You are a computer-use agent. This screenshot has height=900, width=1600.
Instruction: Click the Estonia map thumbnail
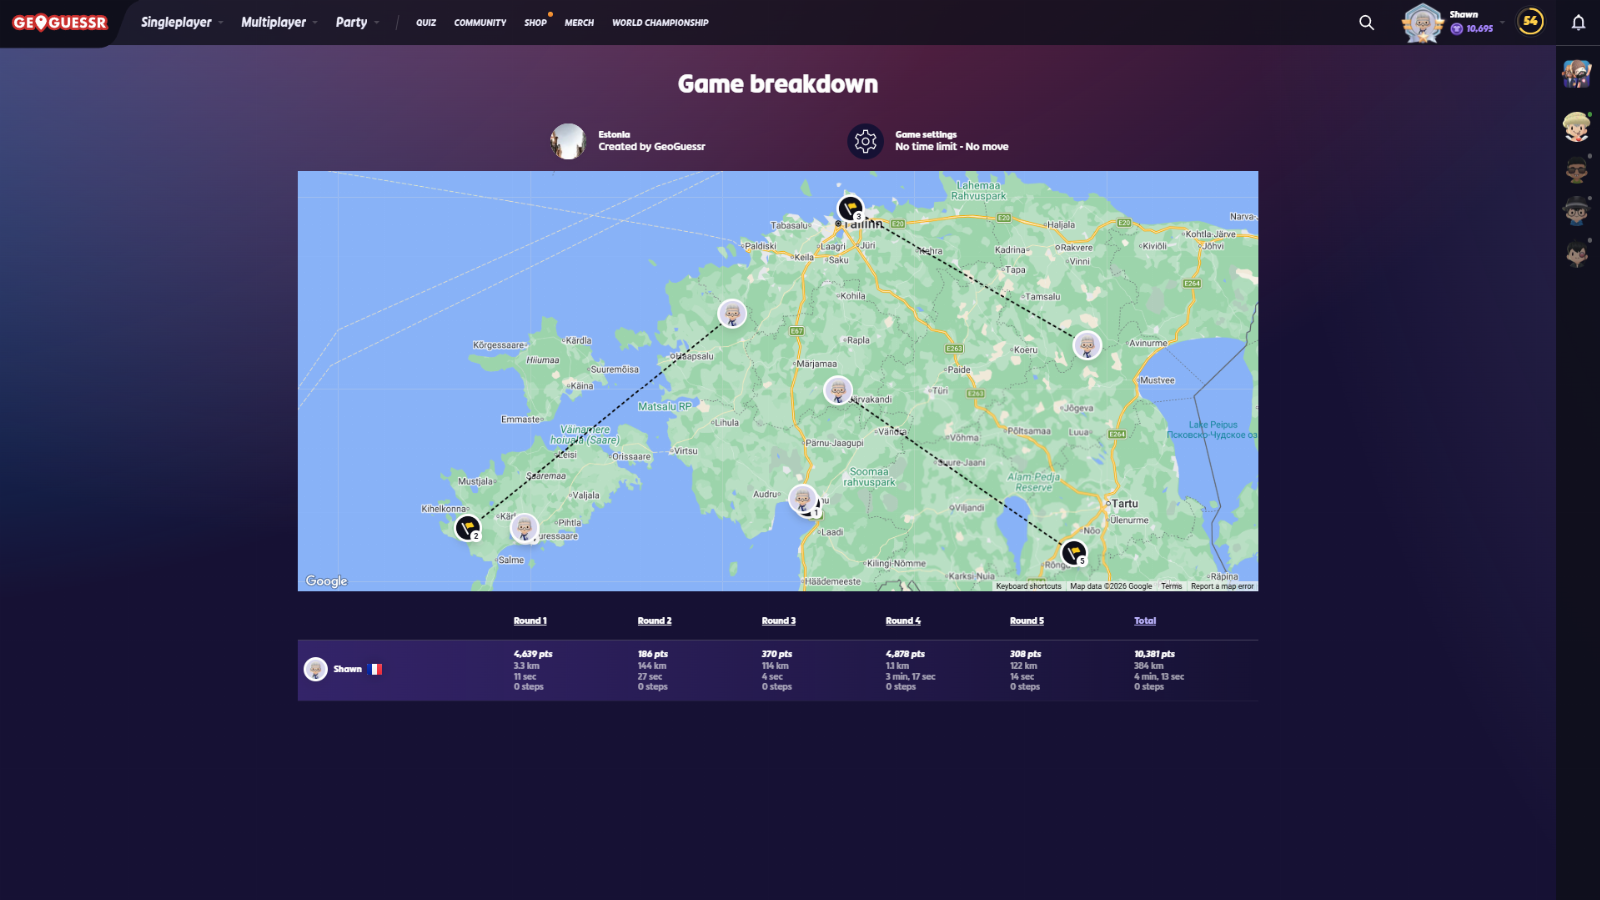click(x=568, y=141)
